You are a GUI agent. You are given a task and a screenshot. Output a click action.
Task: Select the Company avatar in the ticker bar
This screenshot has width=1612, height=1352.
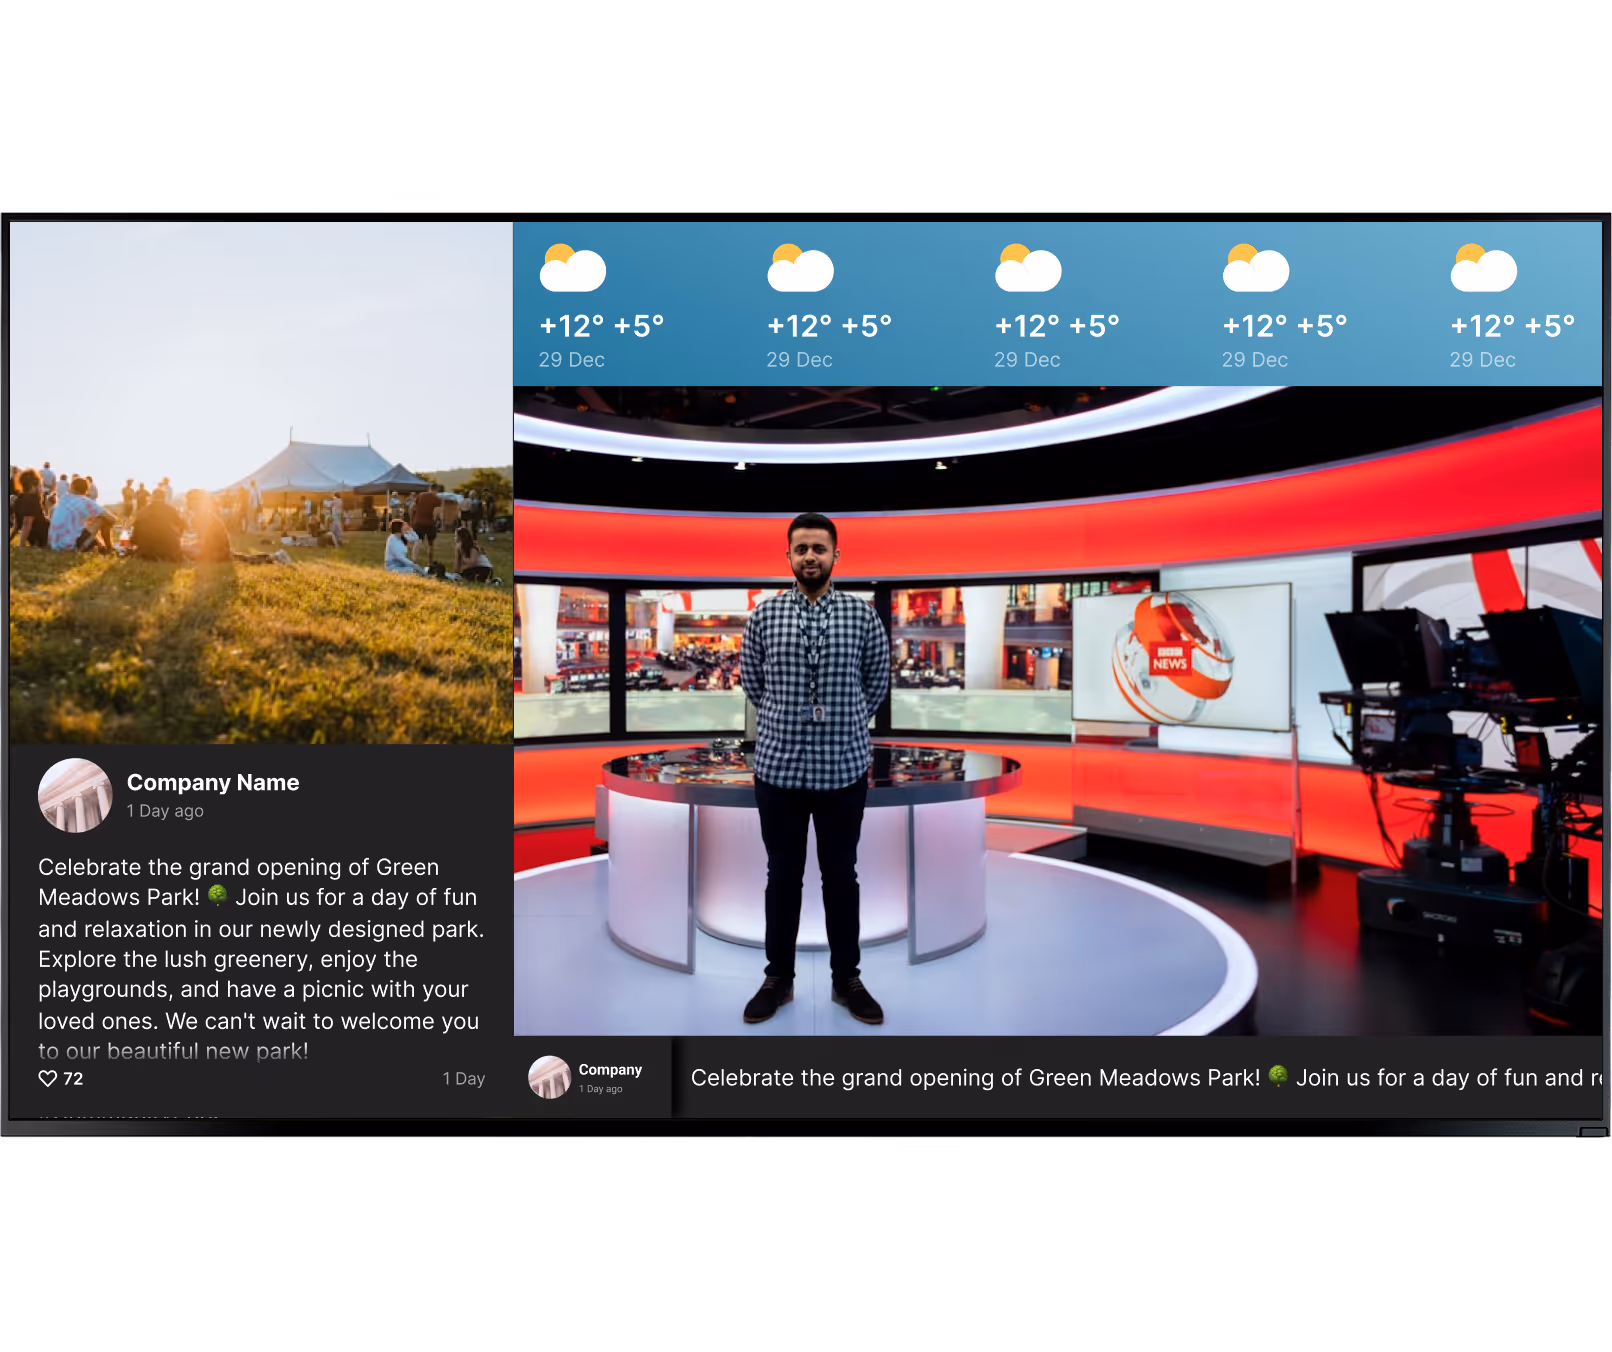click(x=549, y=1078)
